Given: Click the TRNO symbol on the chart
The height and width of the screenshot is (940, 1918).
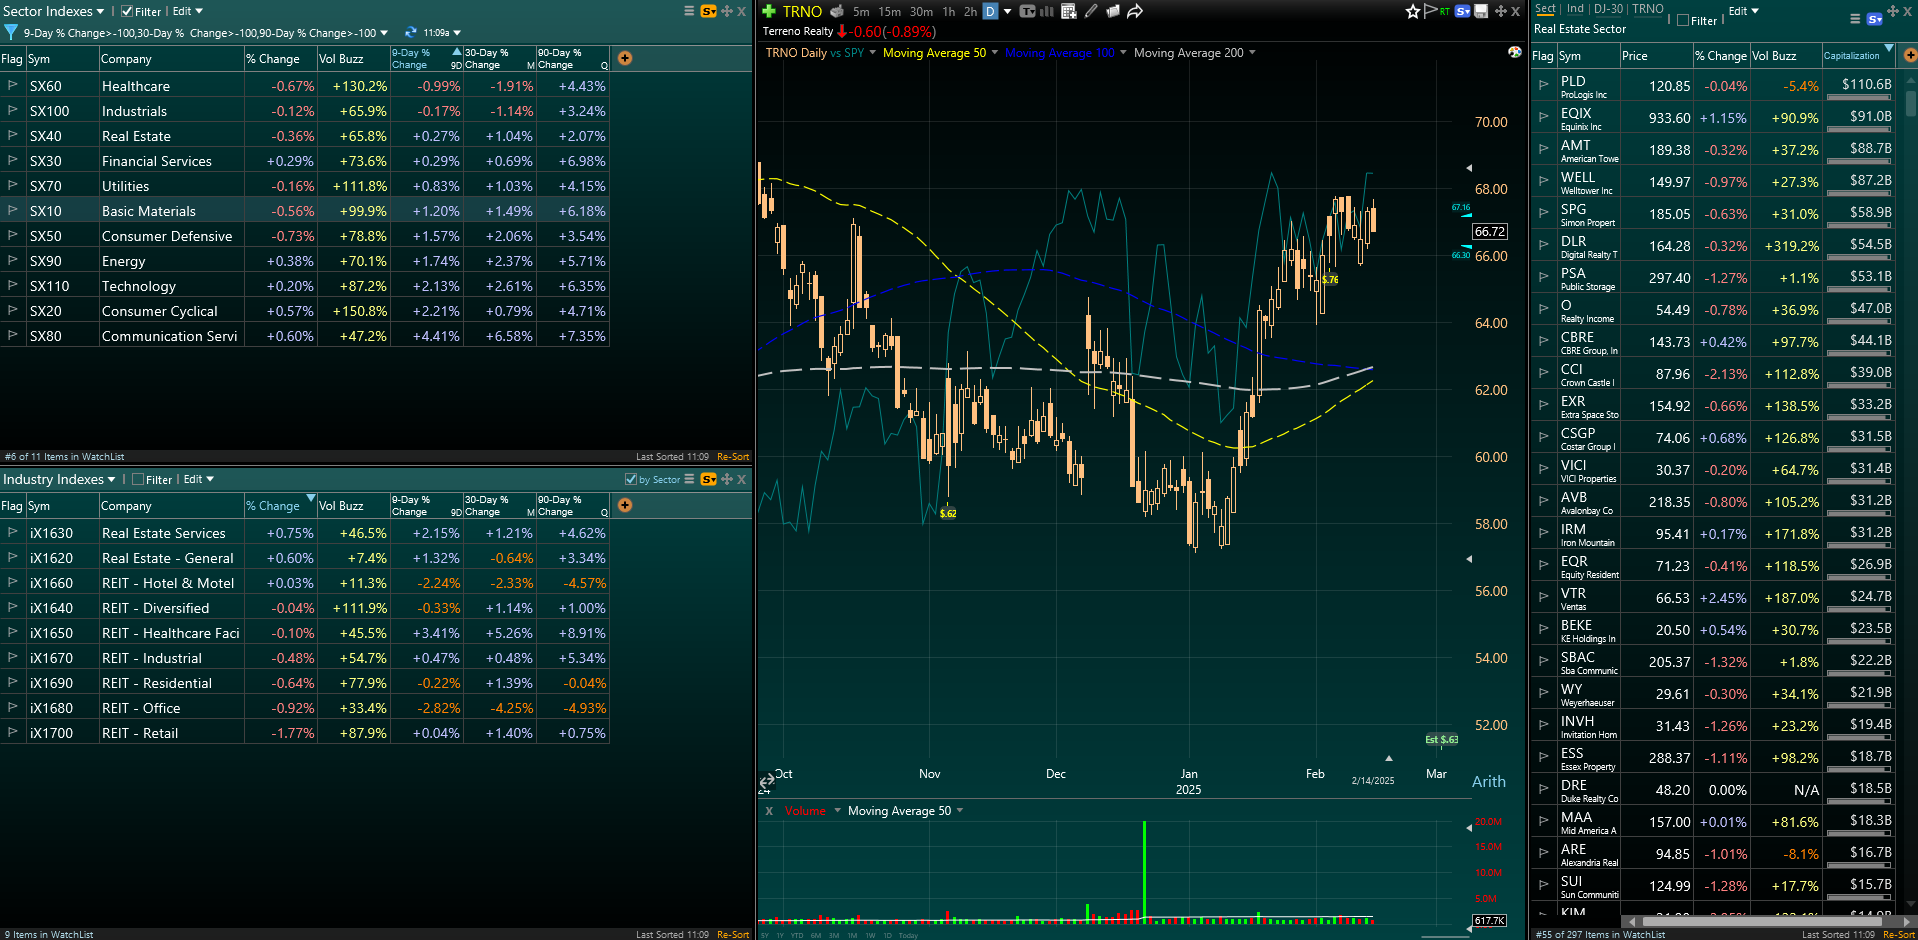Looking at the screenshot, I should point(802,11).
